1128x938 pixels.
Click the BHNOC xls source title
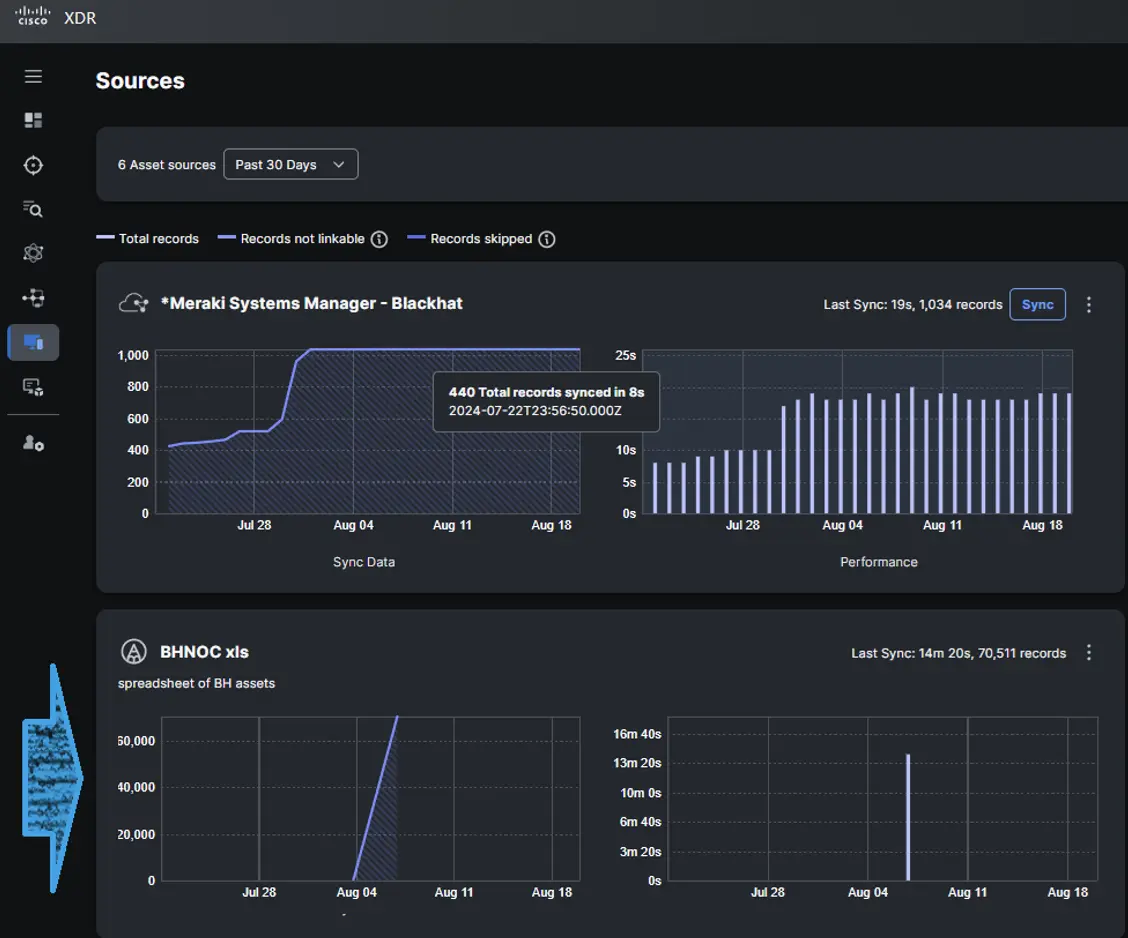[x=204, y=651]
